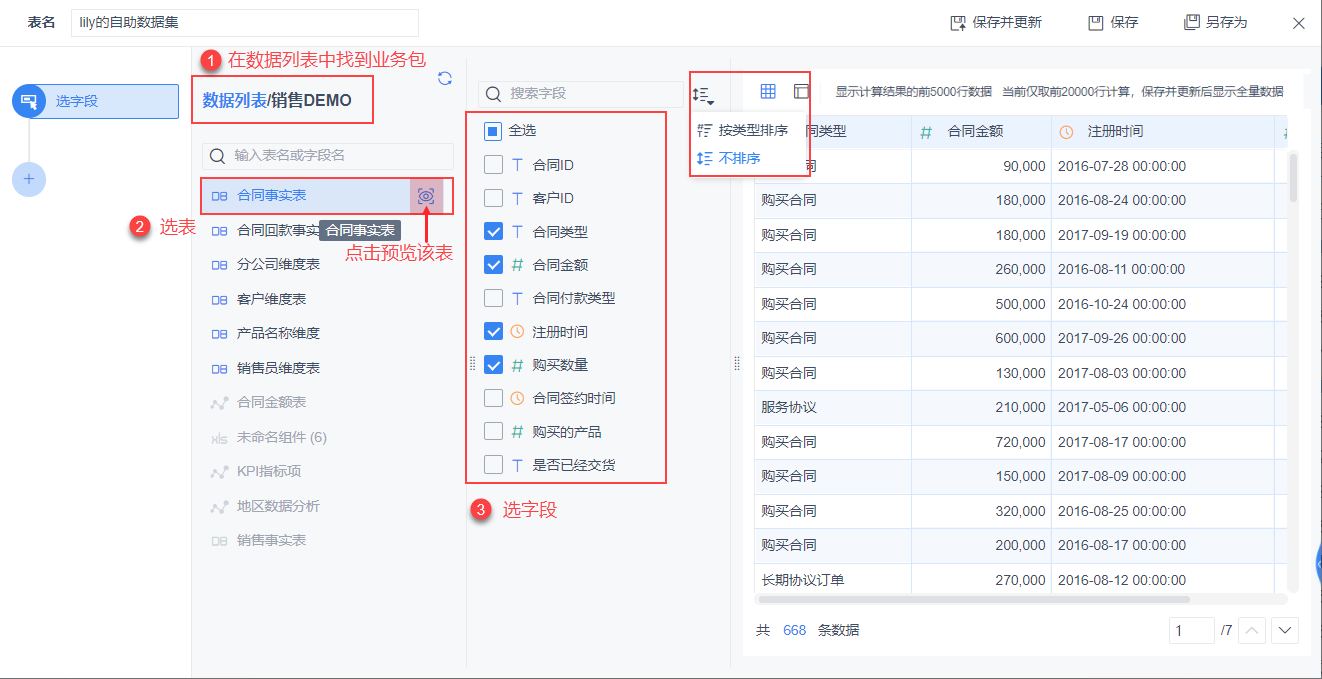Viewport: 1322px width, 679px height.
Task: Uncheck the 合同金额 field checkbox
Action: [493, 265]
